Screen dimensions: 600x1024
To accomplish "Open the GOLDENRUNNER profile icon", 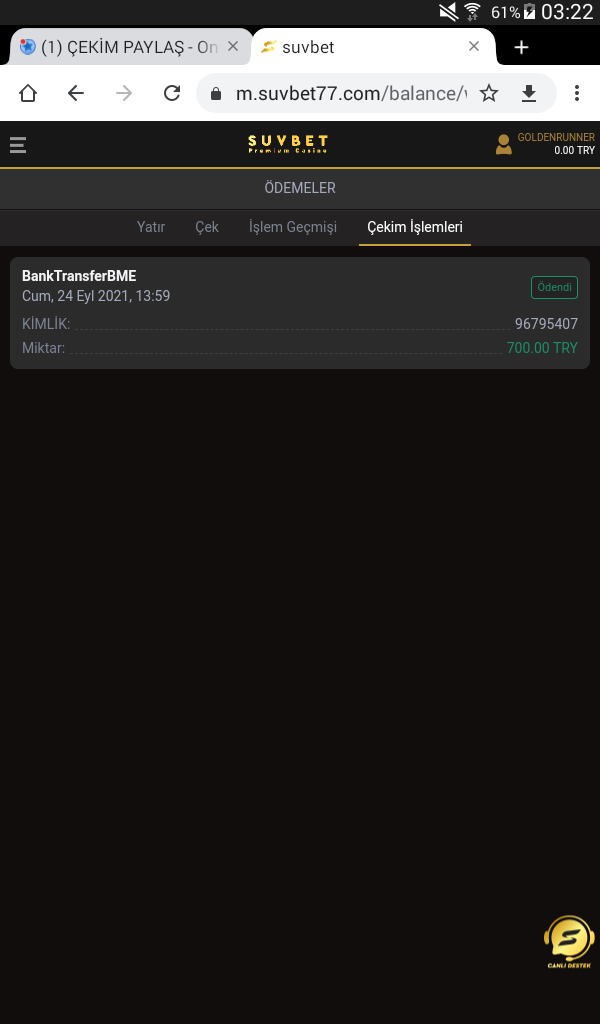I will pyautogui.click(x=504, y=145).
